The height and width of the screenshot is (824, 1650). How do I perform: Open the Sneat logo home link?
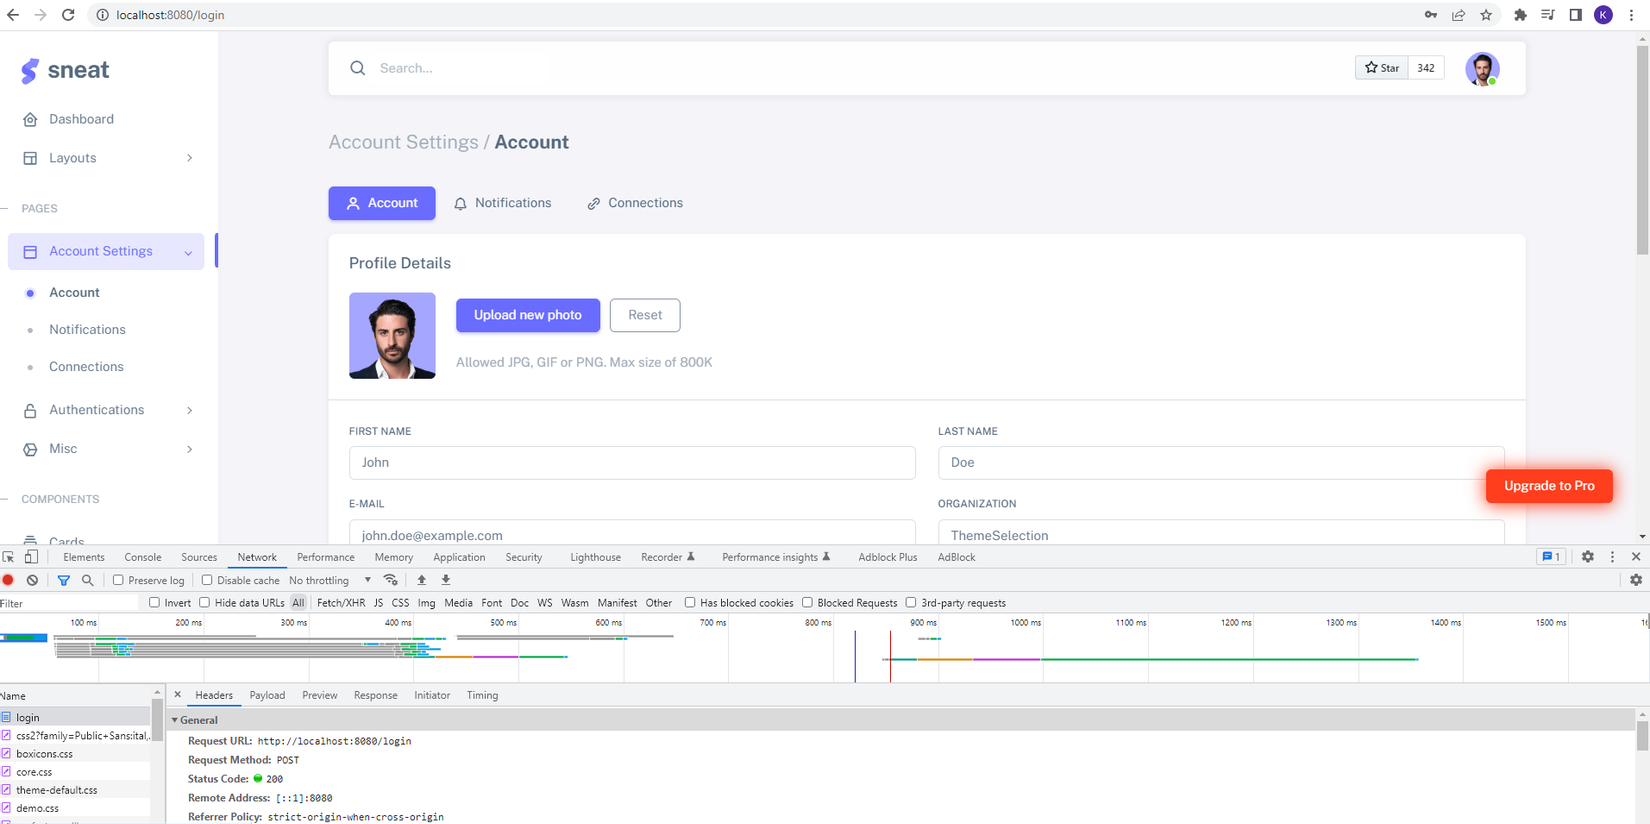click(65, 70)
